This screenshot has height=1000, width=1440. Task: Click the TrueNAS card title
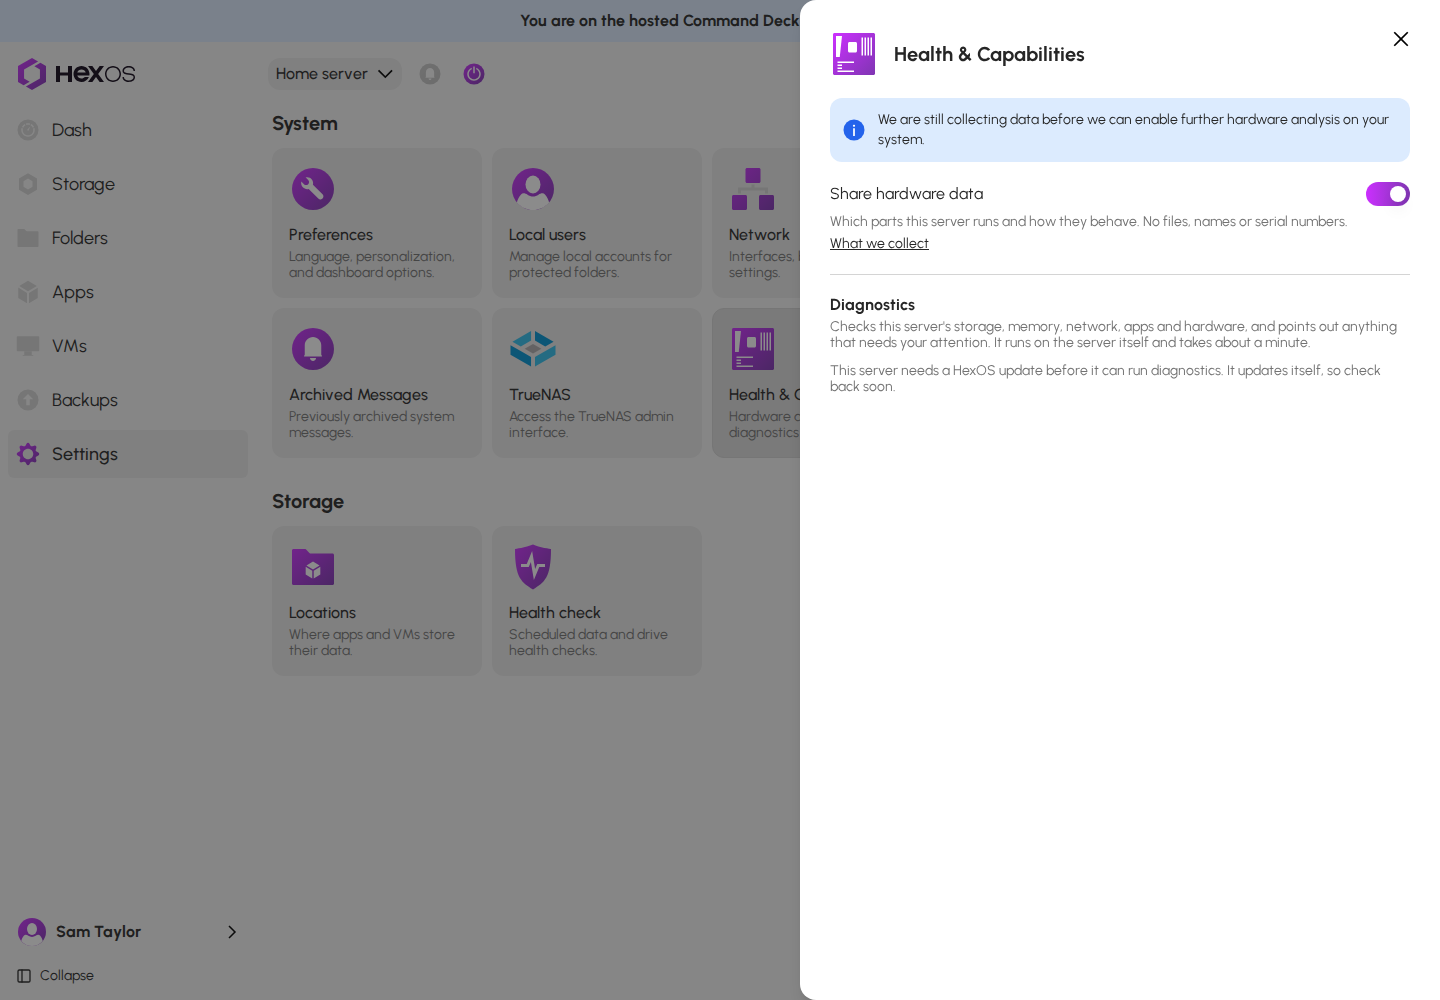pos(540,395)
